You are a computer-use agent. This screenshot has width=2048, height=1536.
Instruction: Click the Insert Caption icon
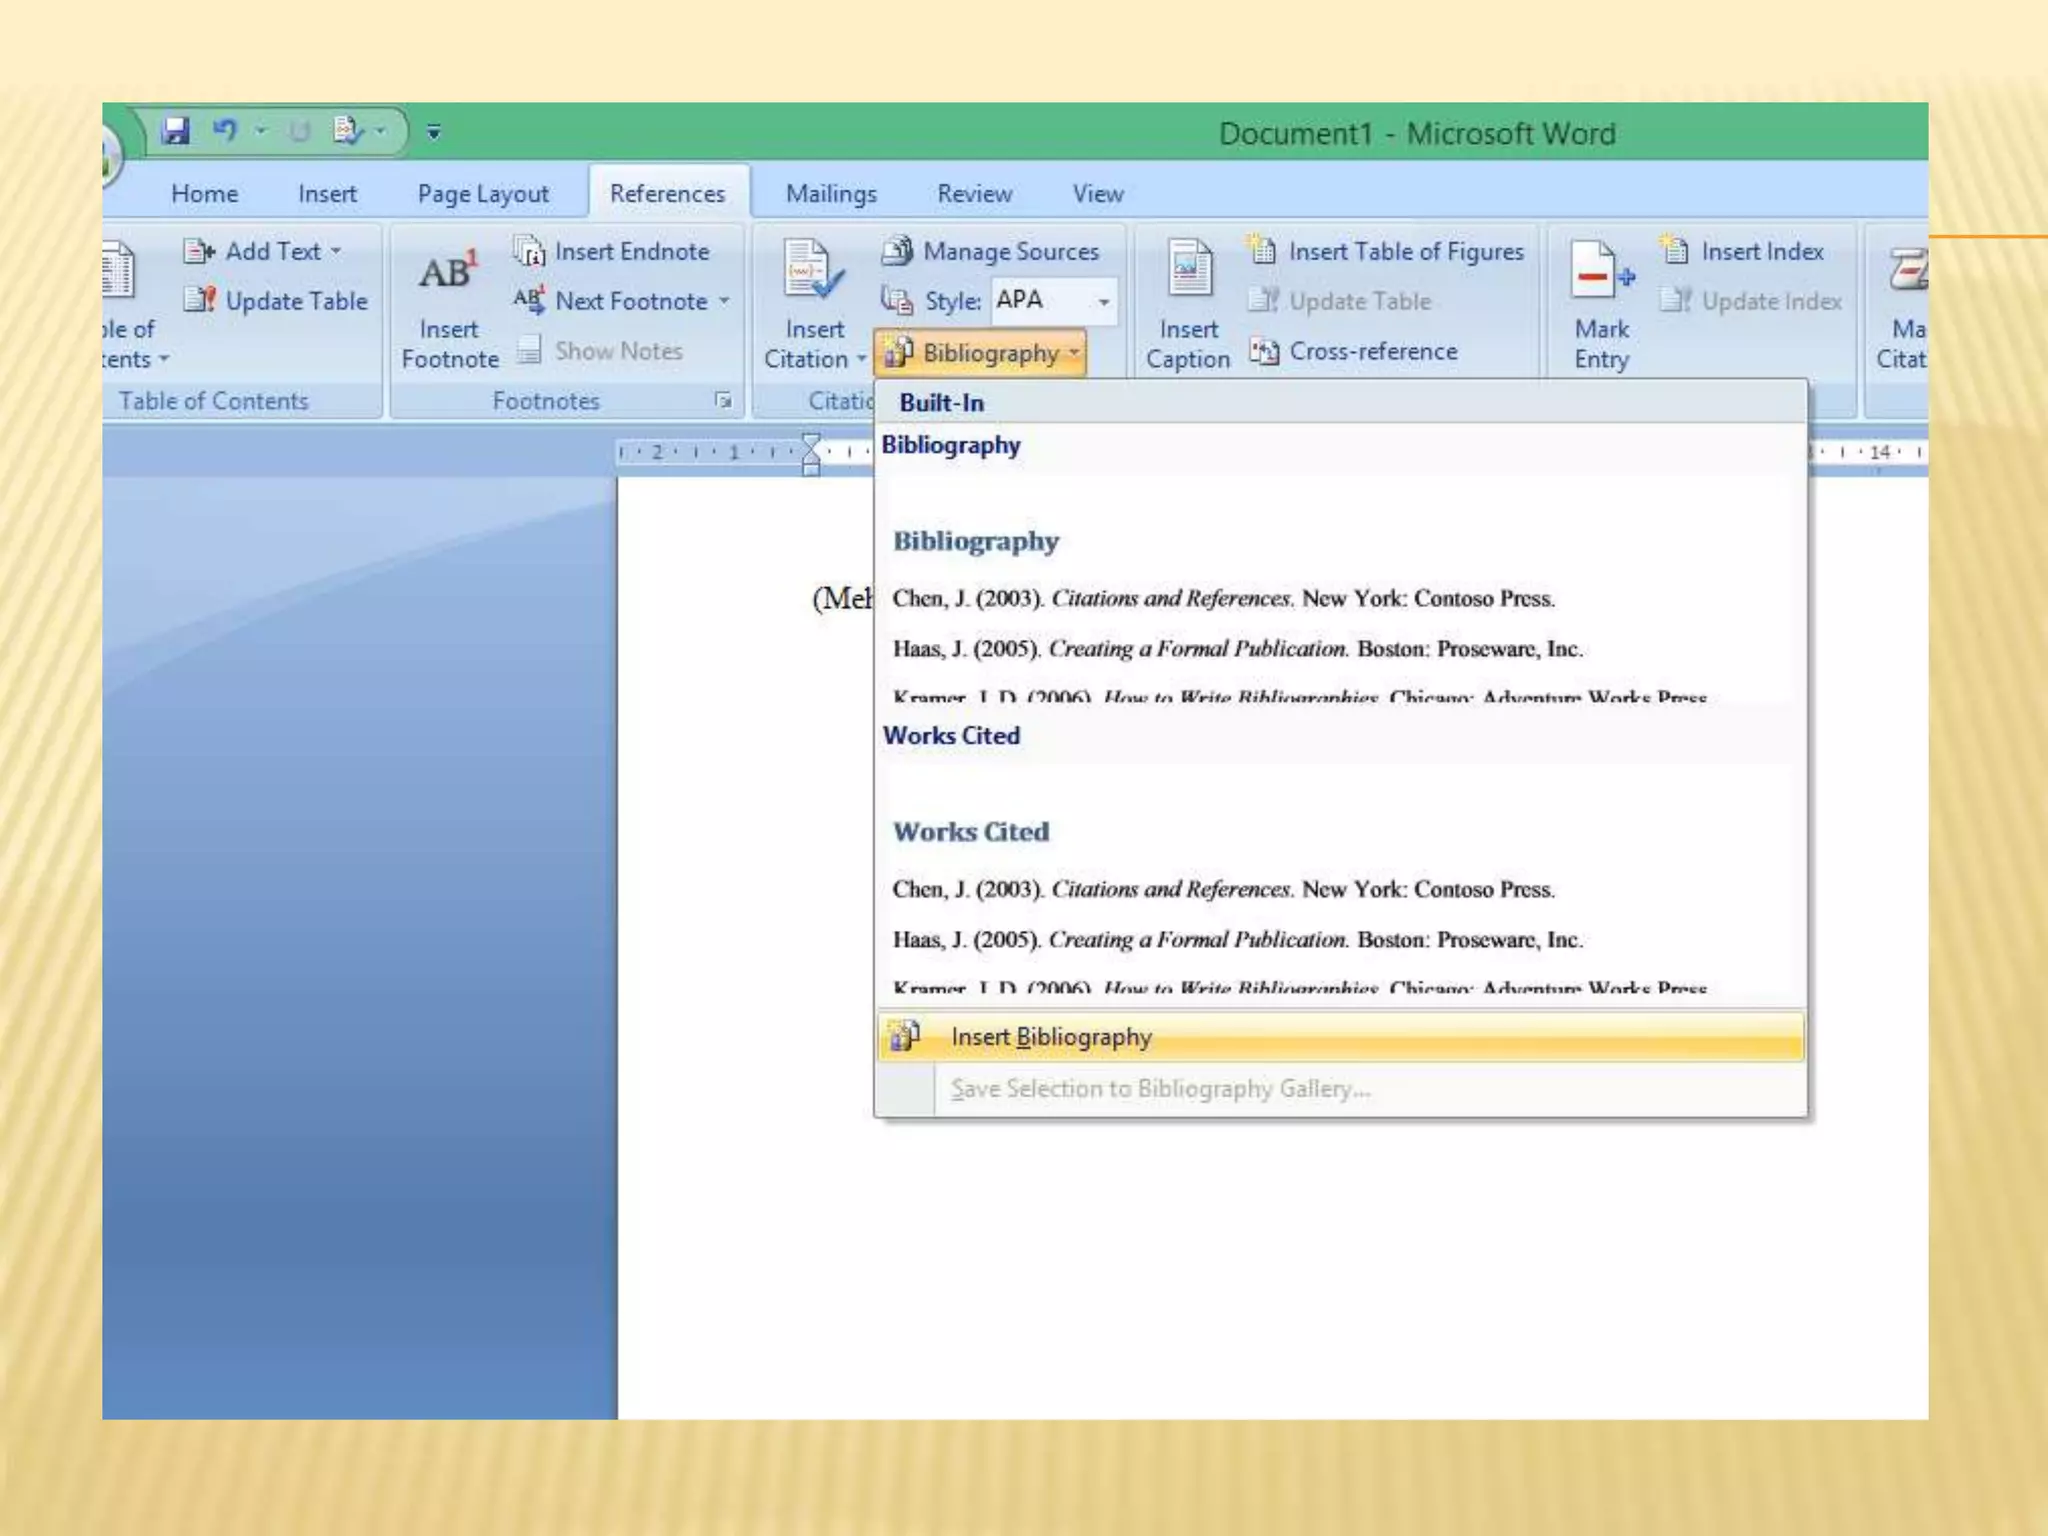click(1188, 268)
